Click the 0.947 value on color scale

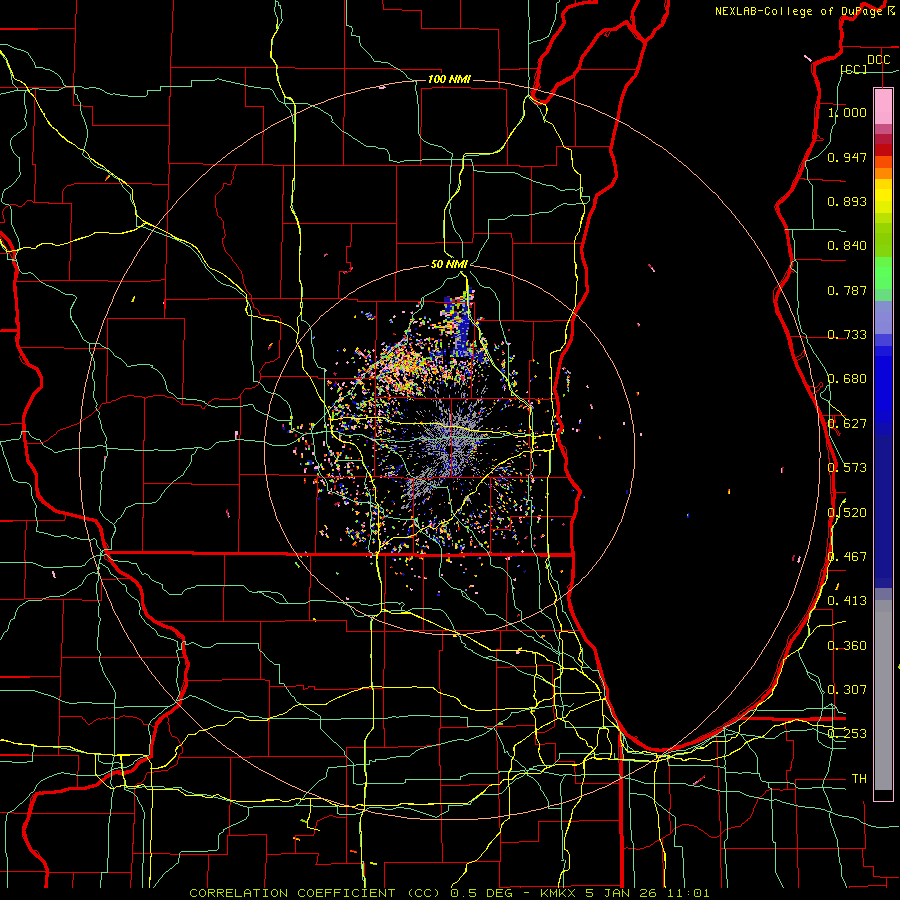[847, 157]
